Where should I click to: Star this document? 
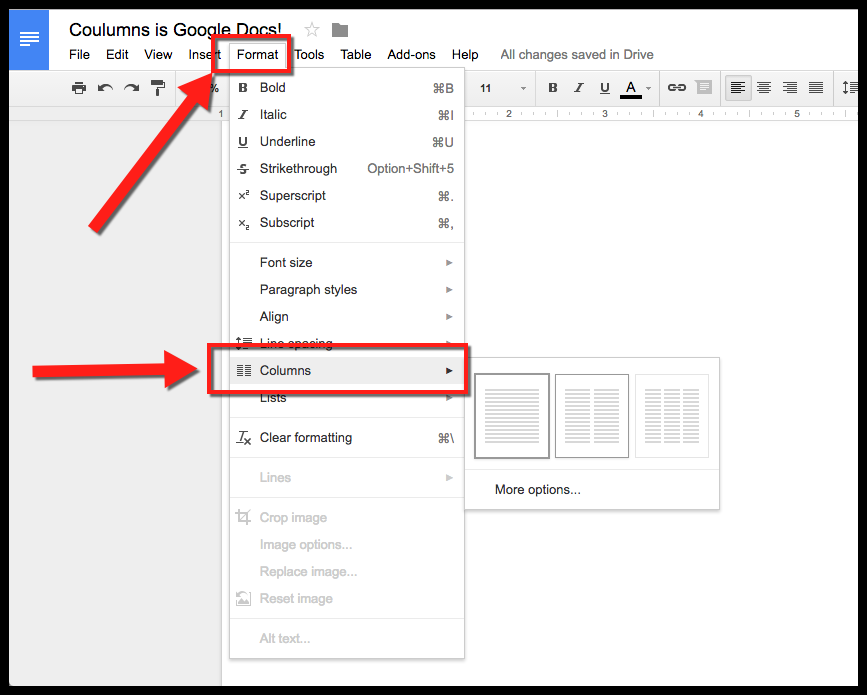coord(312,29)
